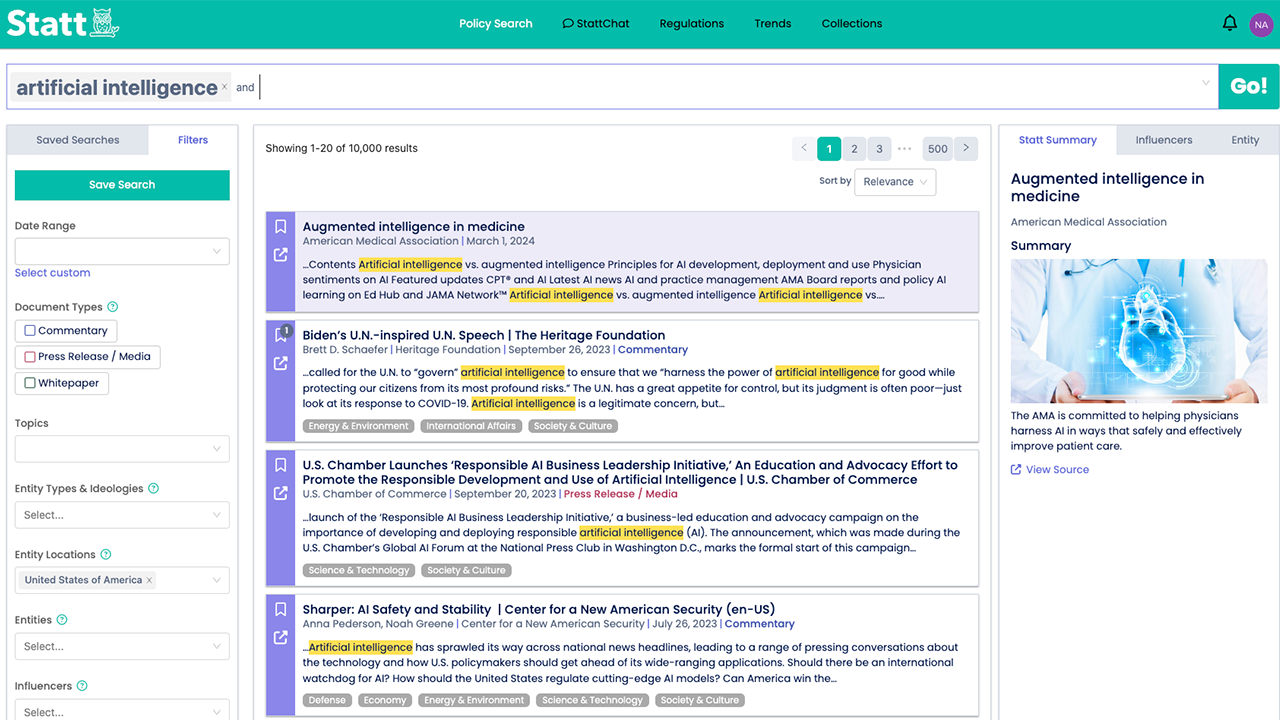This screenshot has width=1280, height=720.
Task: Click the Economy topic tag
Action: [385, 700]
